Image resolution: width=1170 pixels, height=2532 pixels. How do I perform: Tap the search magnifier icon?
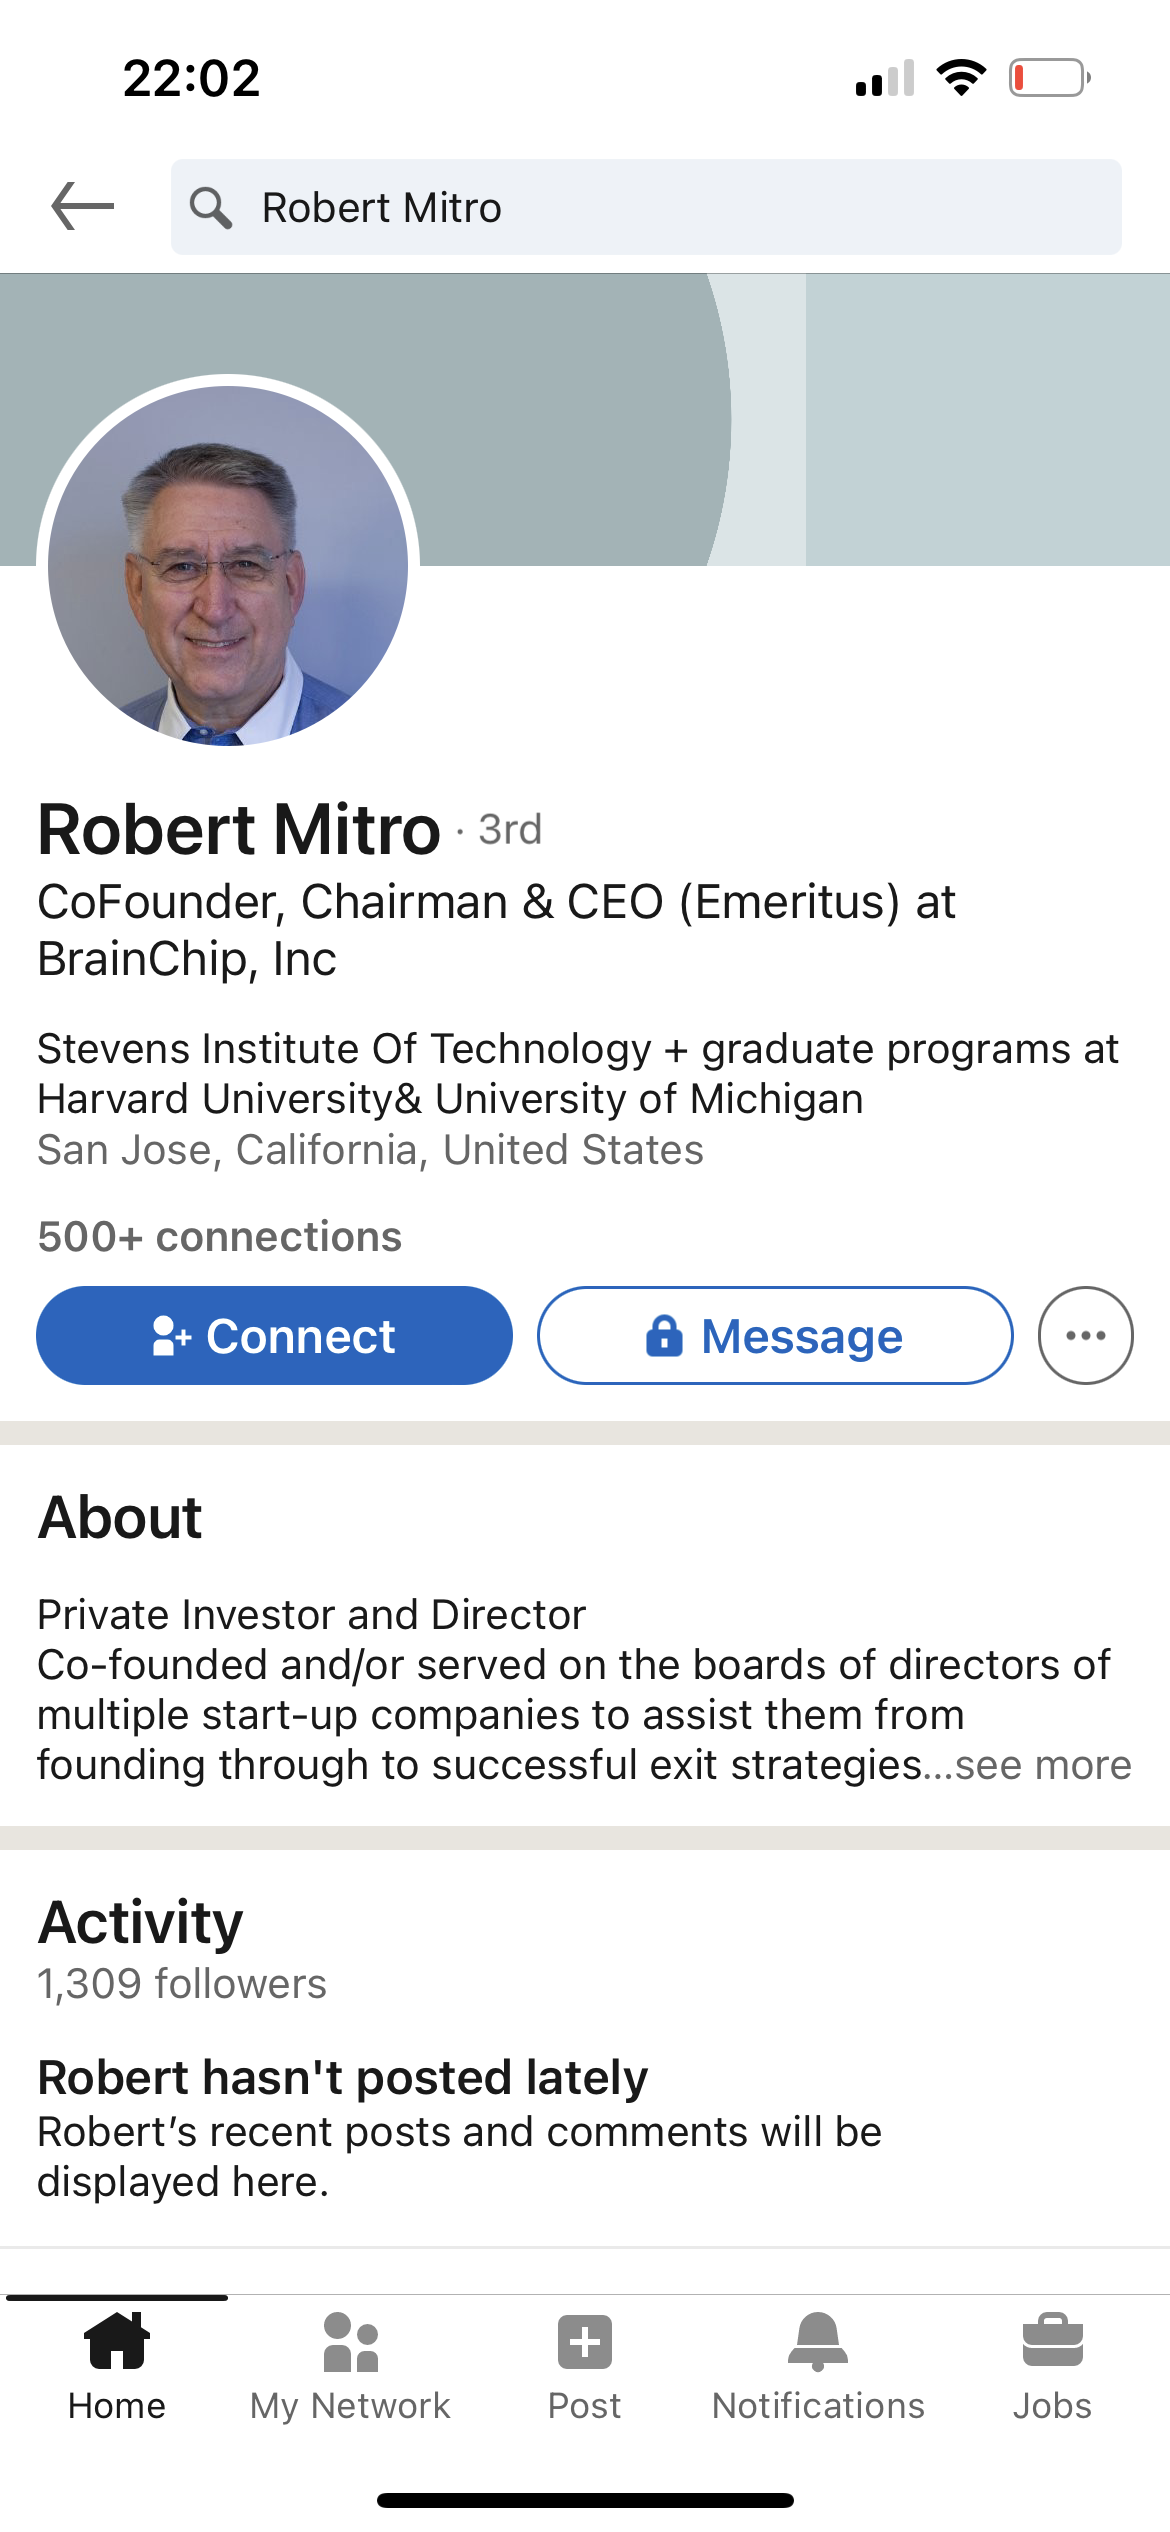tap(211, 208)
